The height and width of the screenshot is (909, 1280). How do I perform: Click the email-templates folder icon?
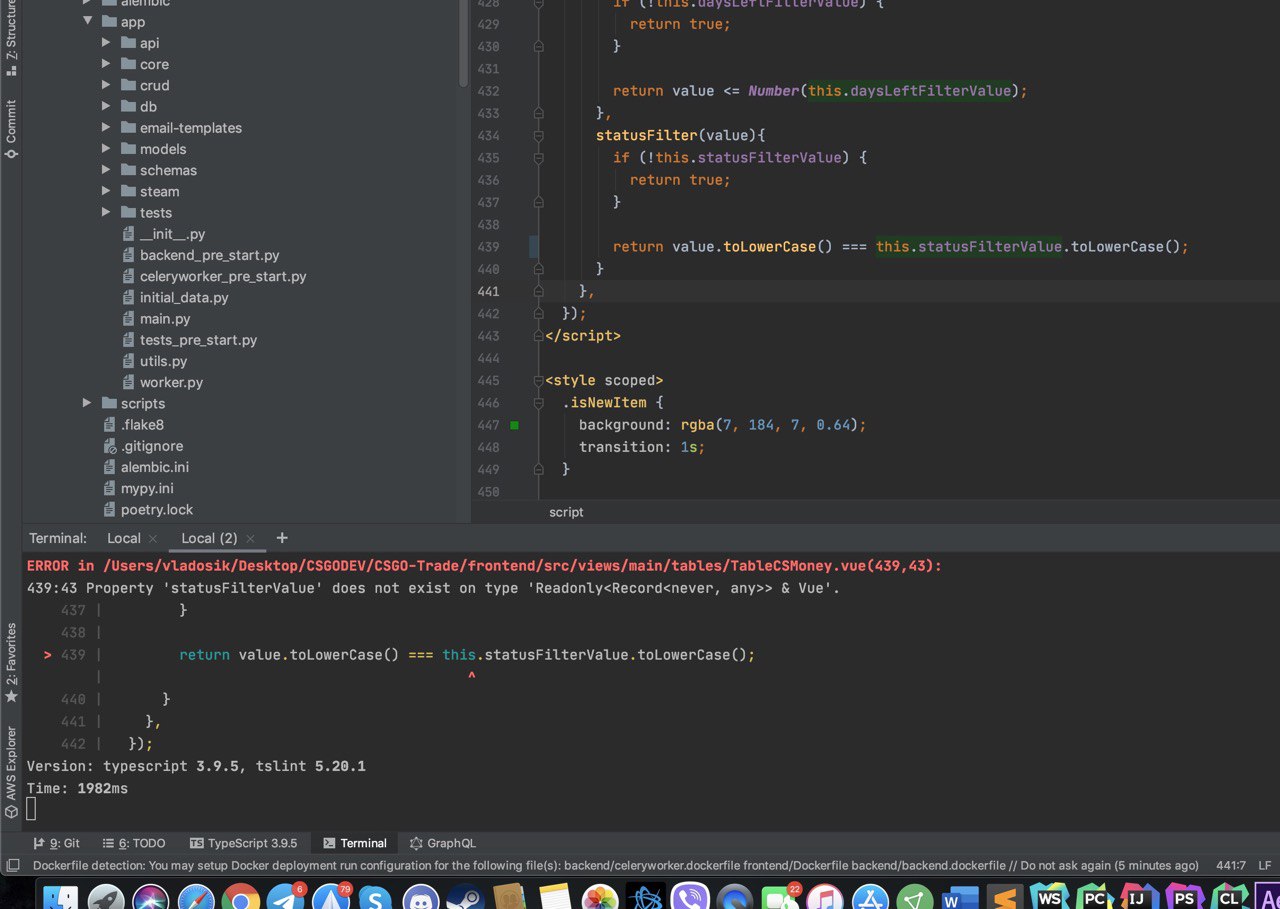click(129, 128)
